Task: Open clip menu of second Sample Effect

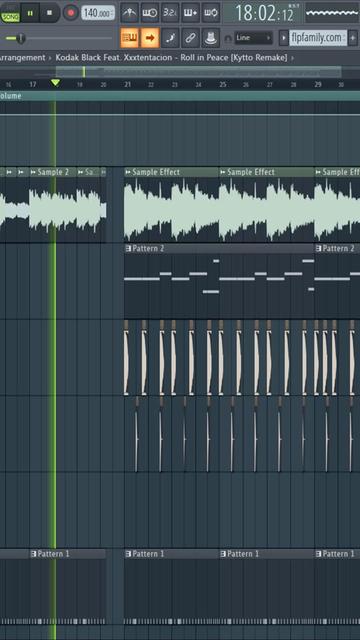Action: click(x=222, y=172)
